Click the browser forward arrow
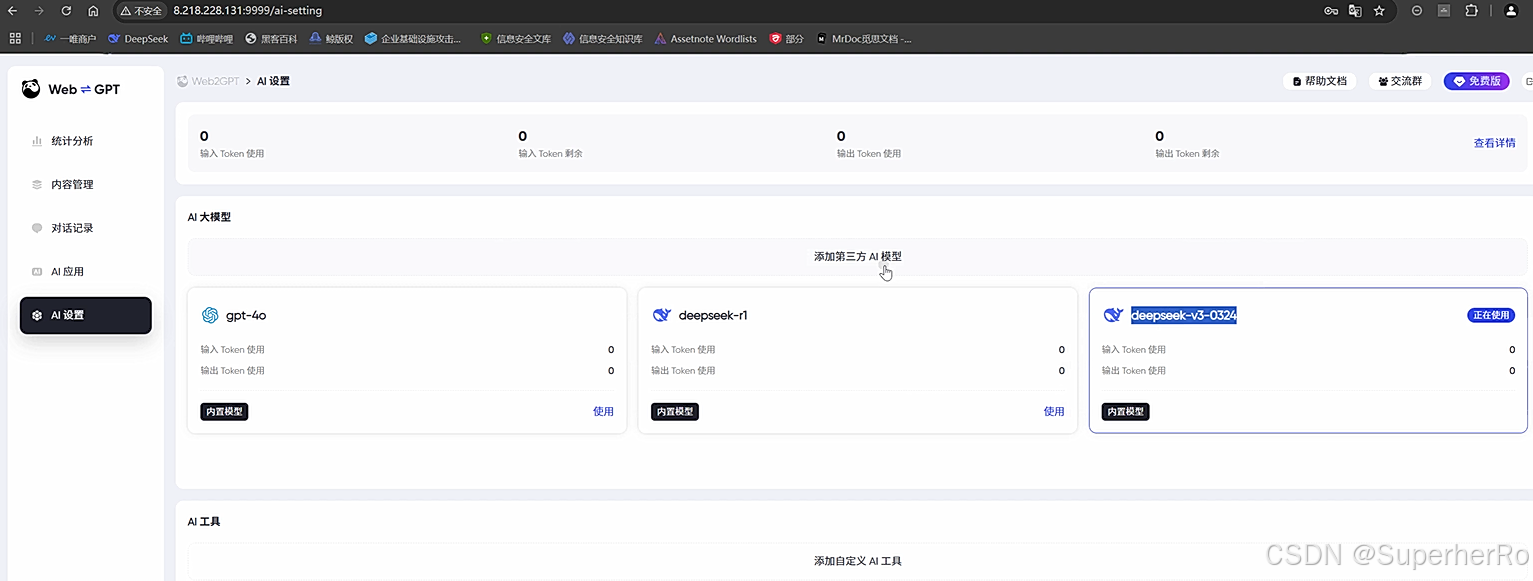This screenshot has width=1533, height=581. click(x=39, y=10)
